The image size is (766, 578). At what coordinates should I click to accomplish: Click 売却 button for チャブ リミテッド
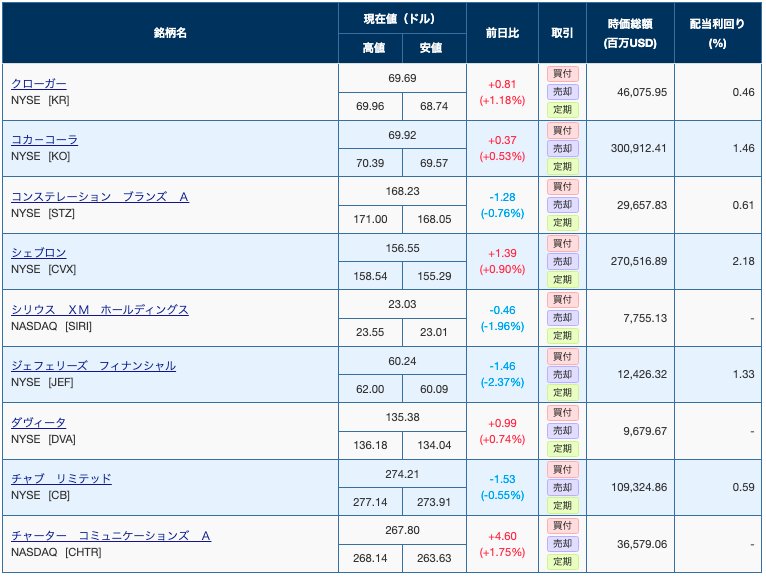click(563, 488)
